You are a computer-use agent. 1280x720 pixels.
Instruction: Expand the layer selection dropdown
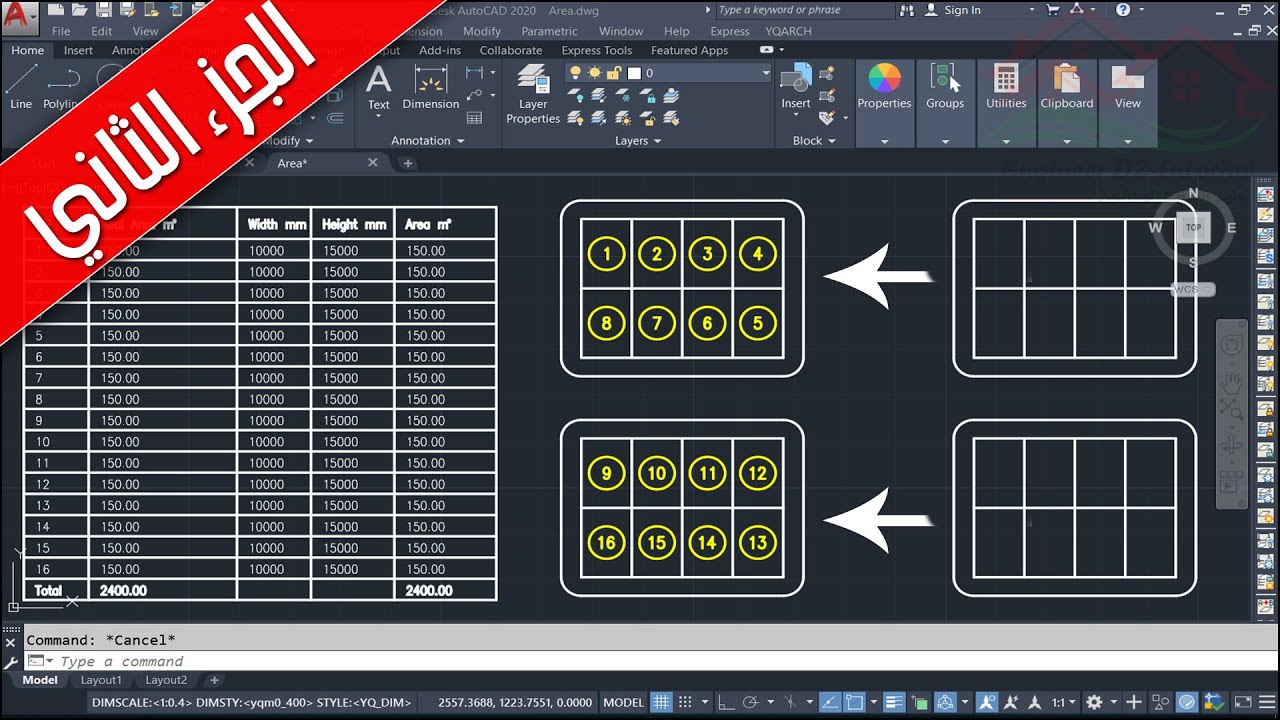click(766, 73)
